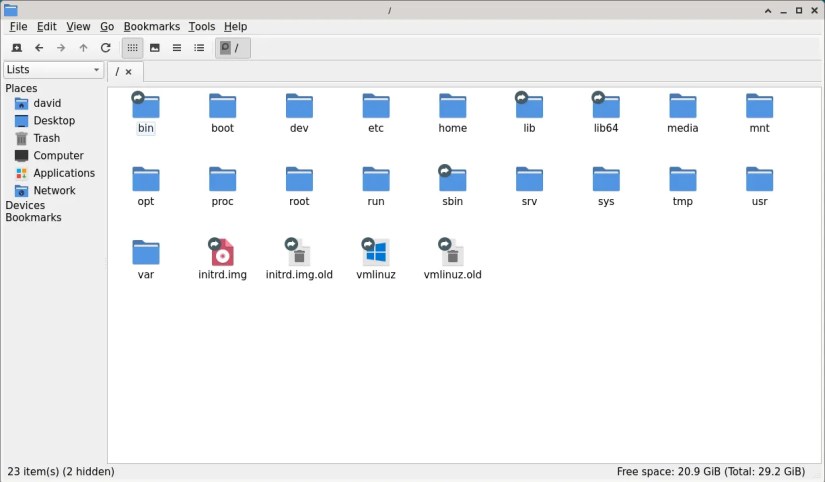Open the Edit menu
825x482 pixels.
tap(47, 26)
